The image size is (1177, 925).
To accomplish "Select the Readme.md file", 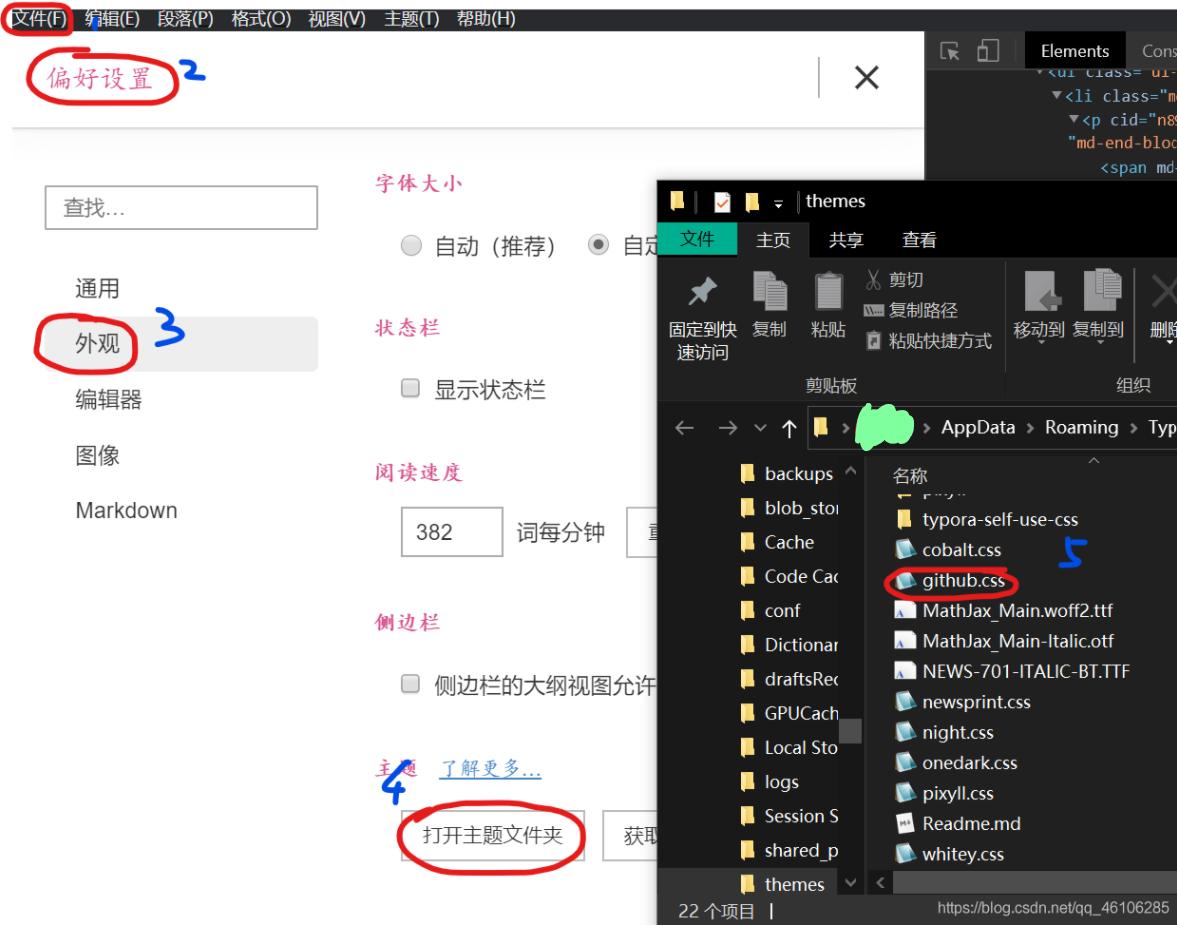I will [x=959, y=824].
